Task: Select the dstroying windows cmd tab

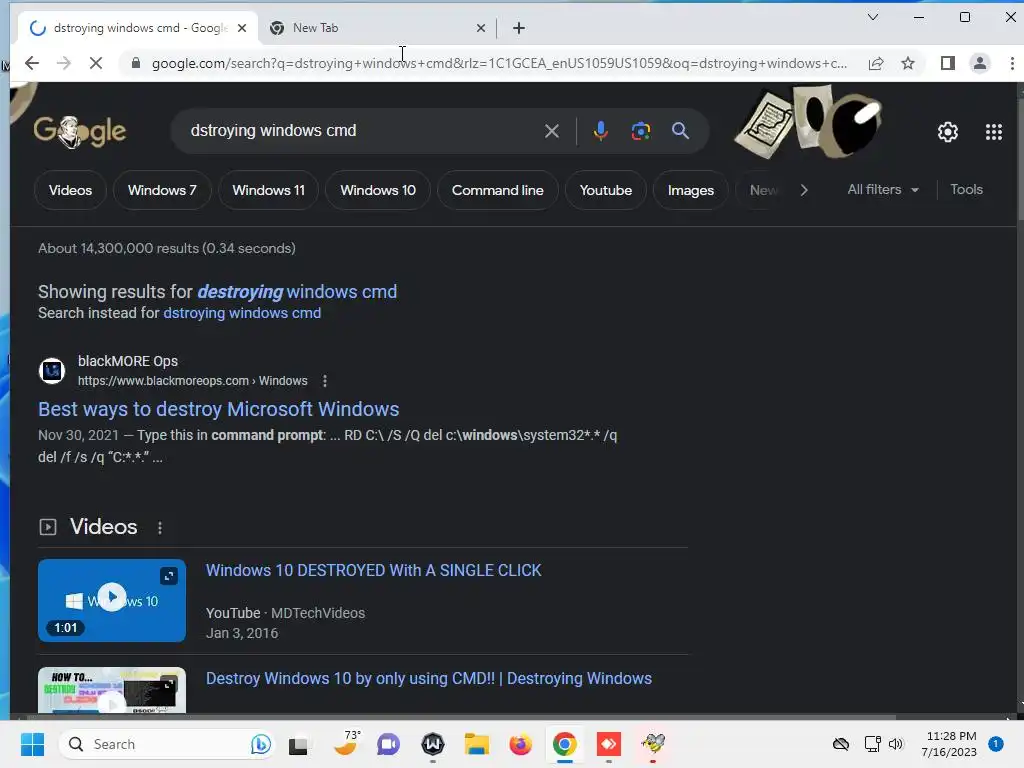Action: (x=138, y=28)
